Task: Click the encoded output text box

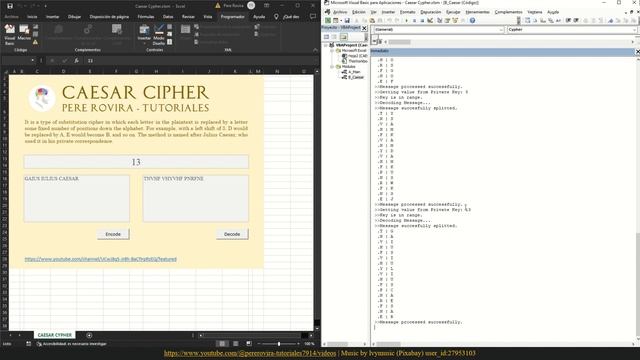Action: (x=196, y=199)
